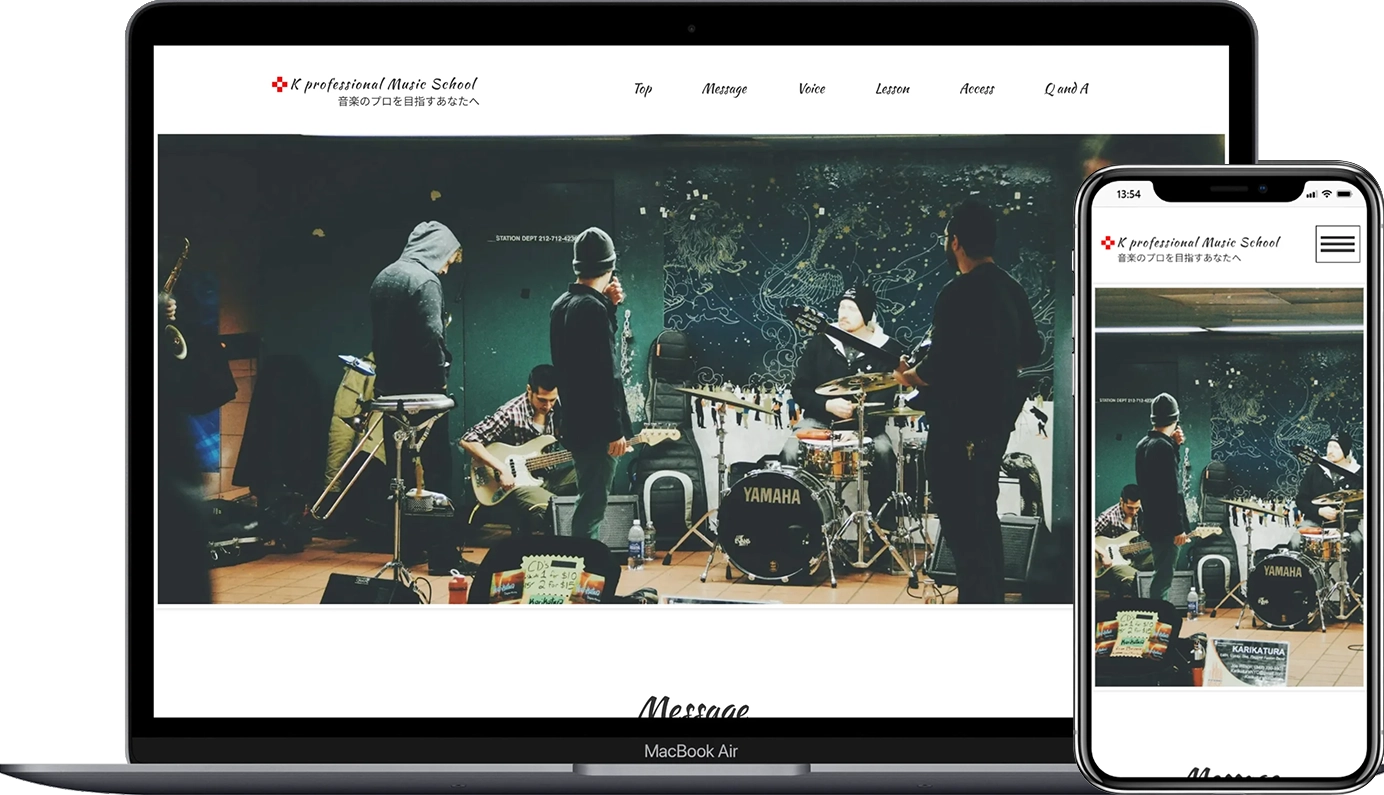Click the Message heading on laptop page
Image resolution: width=1384 pixels, height=795 pixels.
point(692,708)
